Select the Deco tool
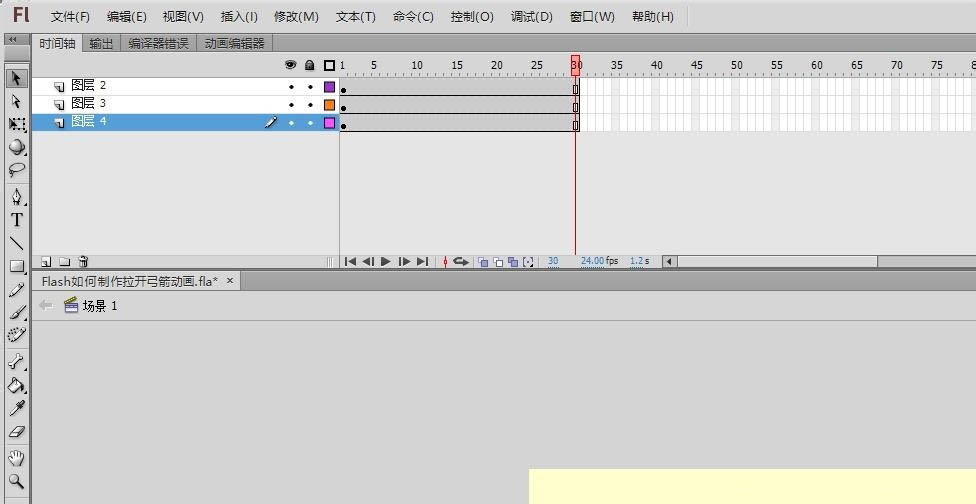This screenshot has width=976, height=504. [16, 335]
